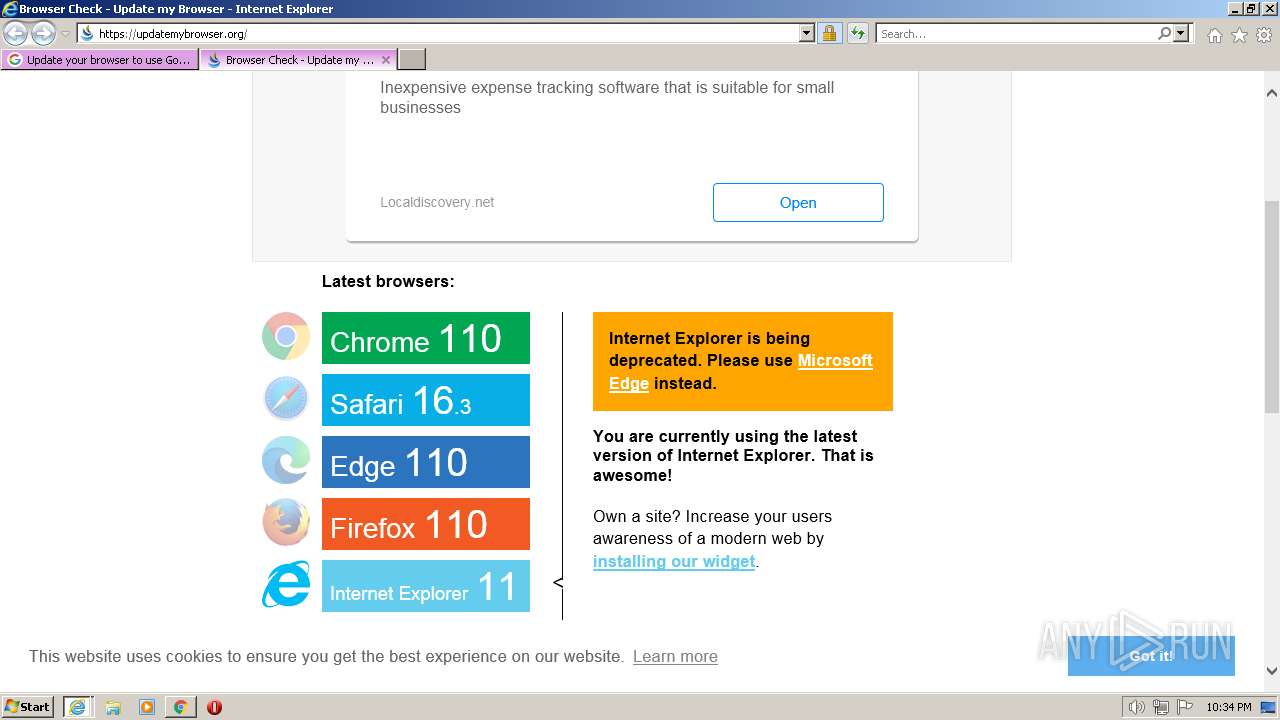Screen dimensions: 1280x720
Task: Click the red stop-sign taskbar icon
Action: tap(214, 707)
